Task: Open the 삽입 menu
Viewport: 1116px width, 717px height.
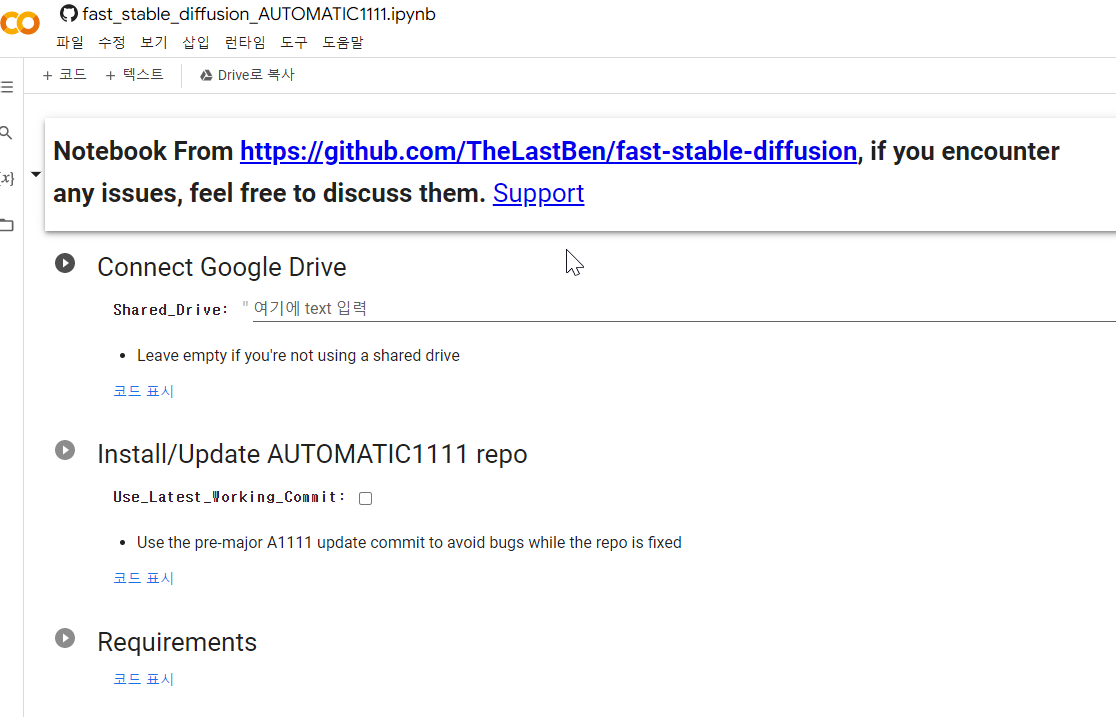Action: click(196, 43)
